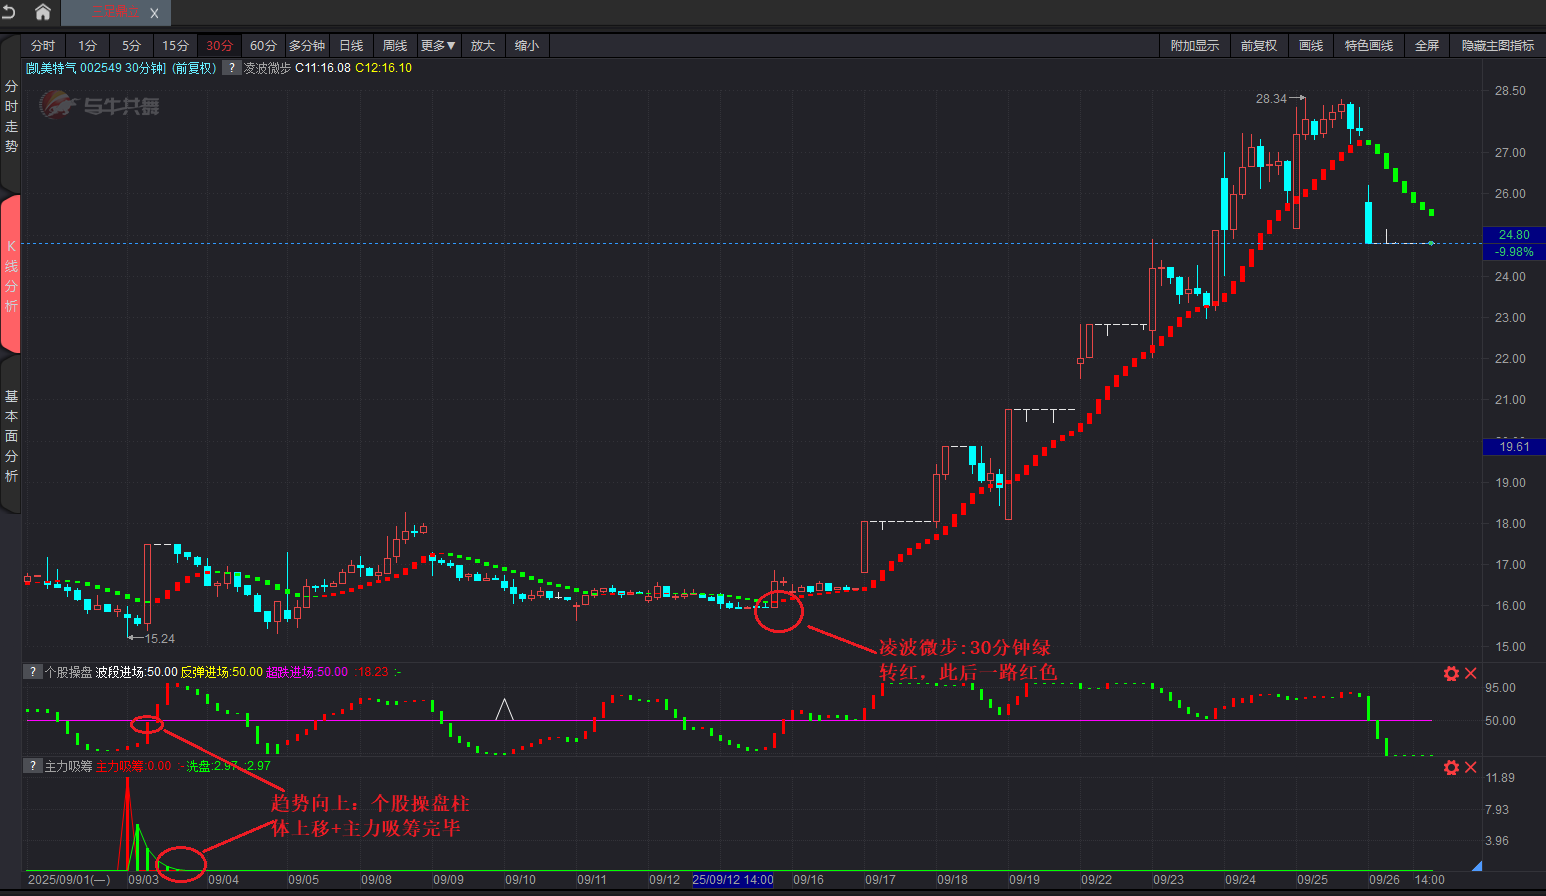
Task: Open the 附加显示 options
Action: click(x=1195, y=46)
